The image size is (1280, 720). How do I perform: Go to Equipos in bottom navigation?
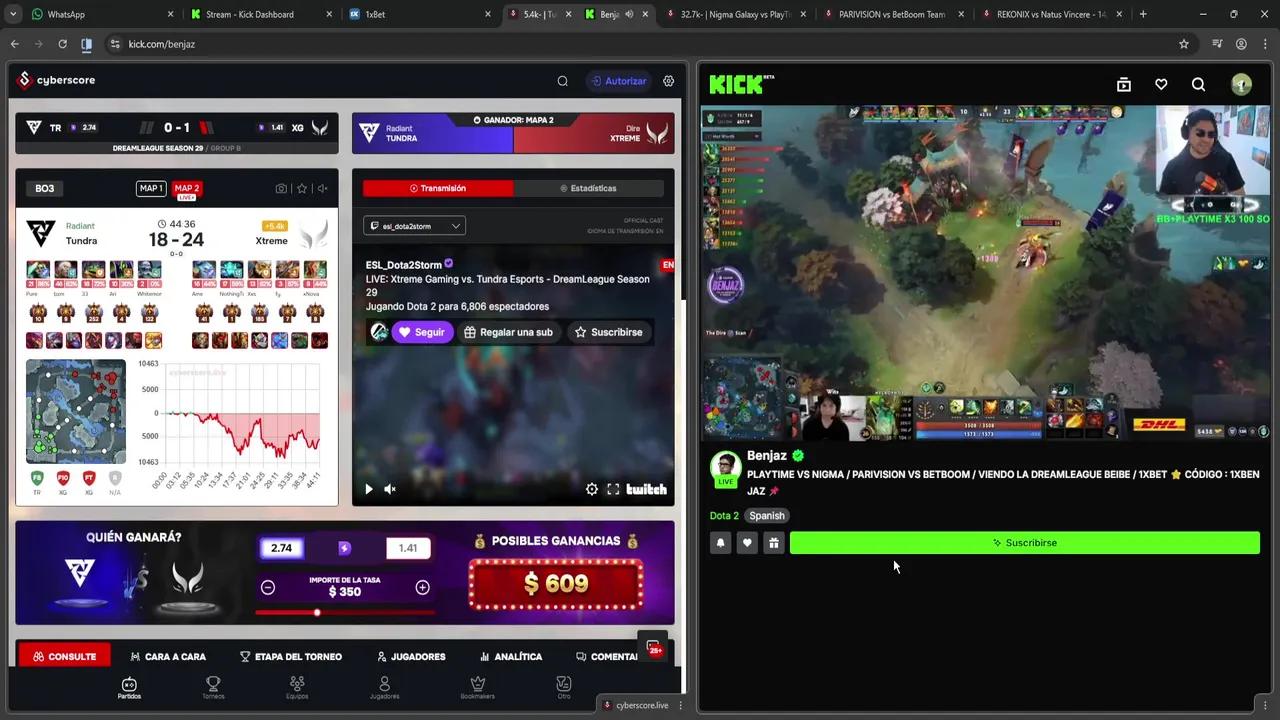(297, 688)
